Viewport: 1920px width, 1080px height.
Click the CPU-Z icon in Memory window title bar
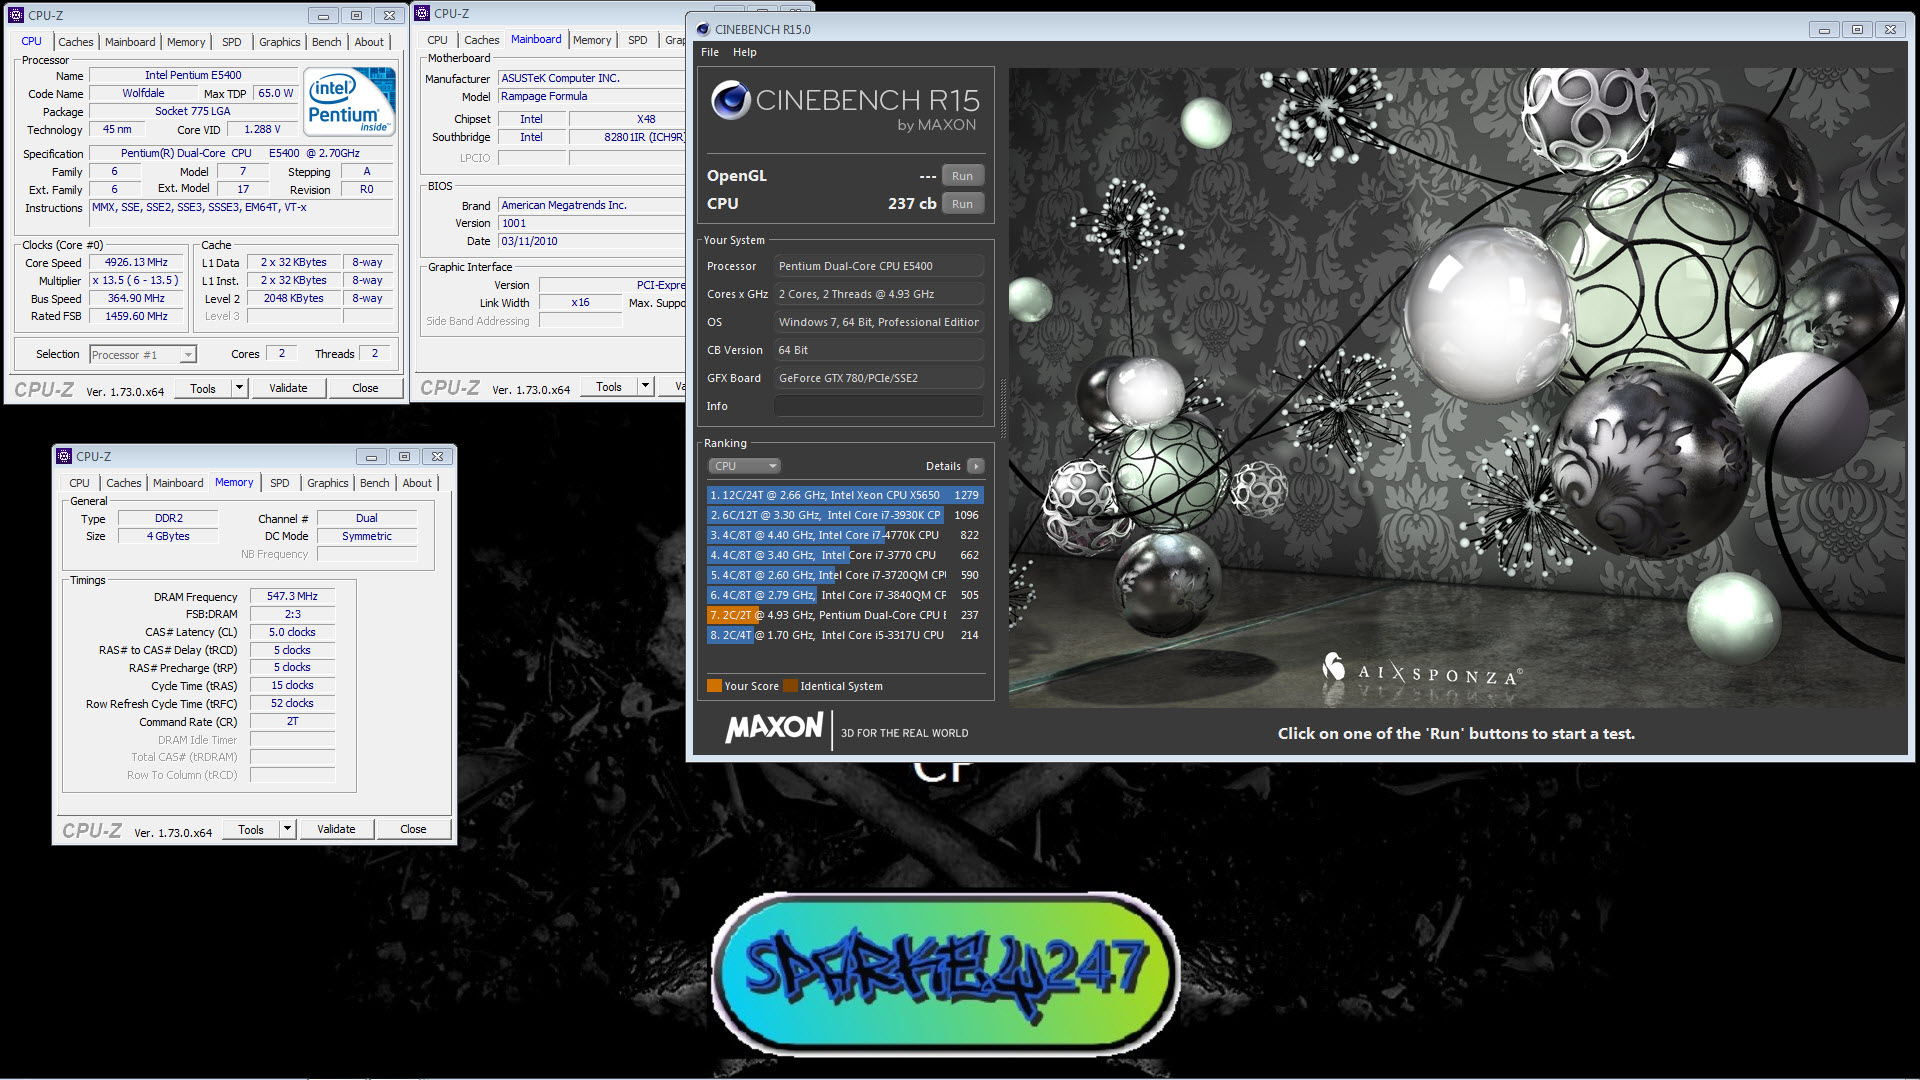[64, 456]
